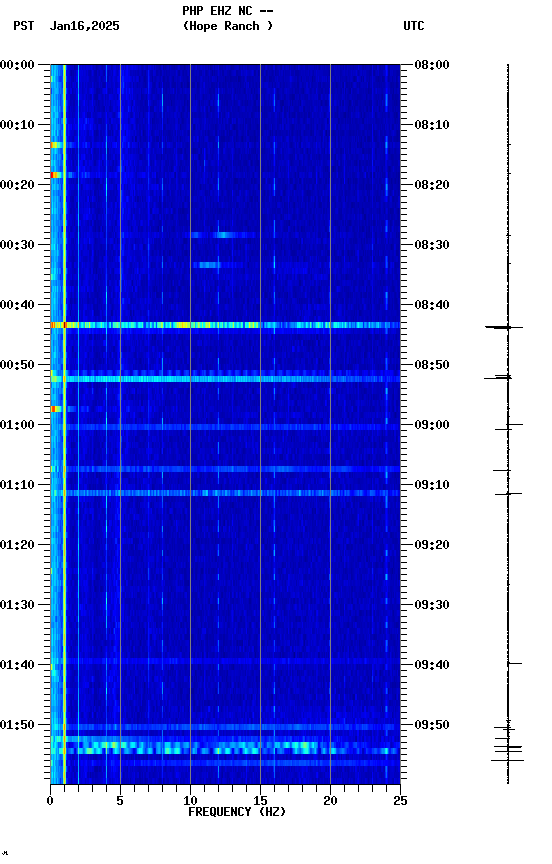Click the seismogram spike near 09:40 UTC
Viewport: 552px width, 864px height.
click(515, 663)
